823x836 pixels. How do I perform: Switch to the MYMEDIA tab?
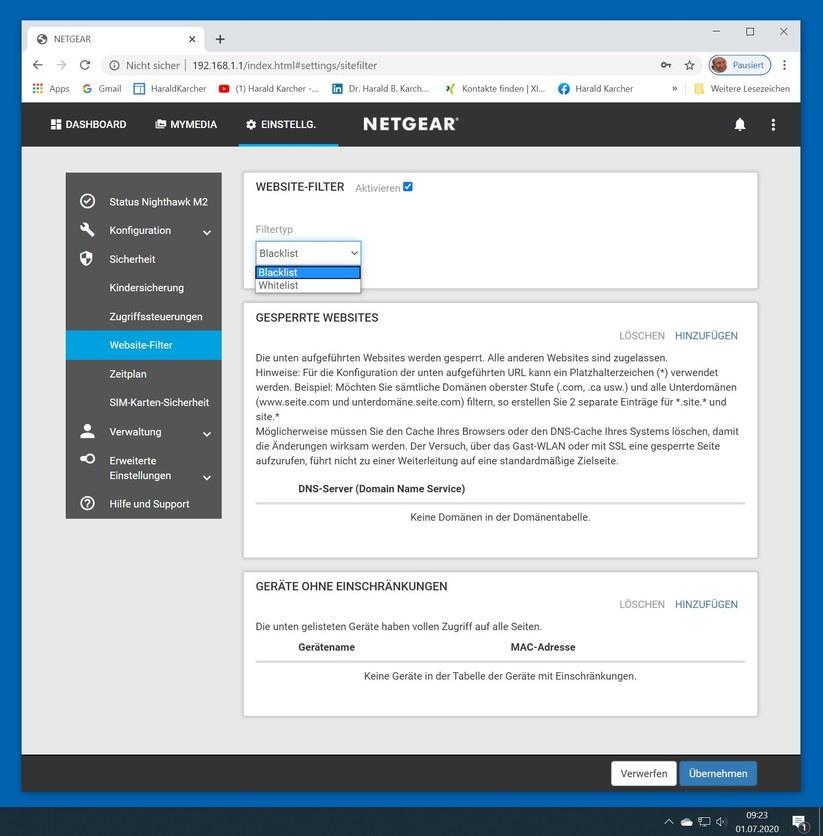pos(186,125)
